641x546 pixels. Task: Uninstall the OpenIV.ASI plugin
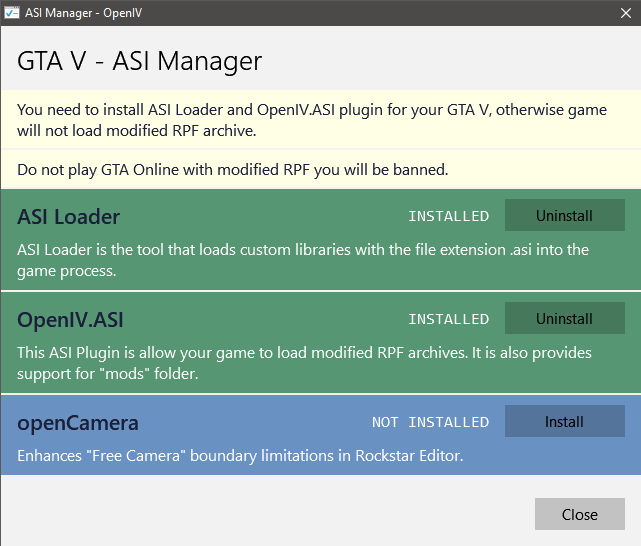[564, 319]
